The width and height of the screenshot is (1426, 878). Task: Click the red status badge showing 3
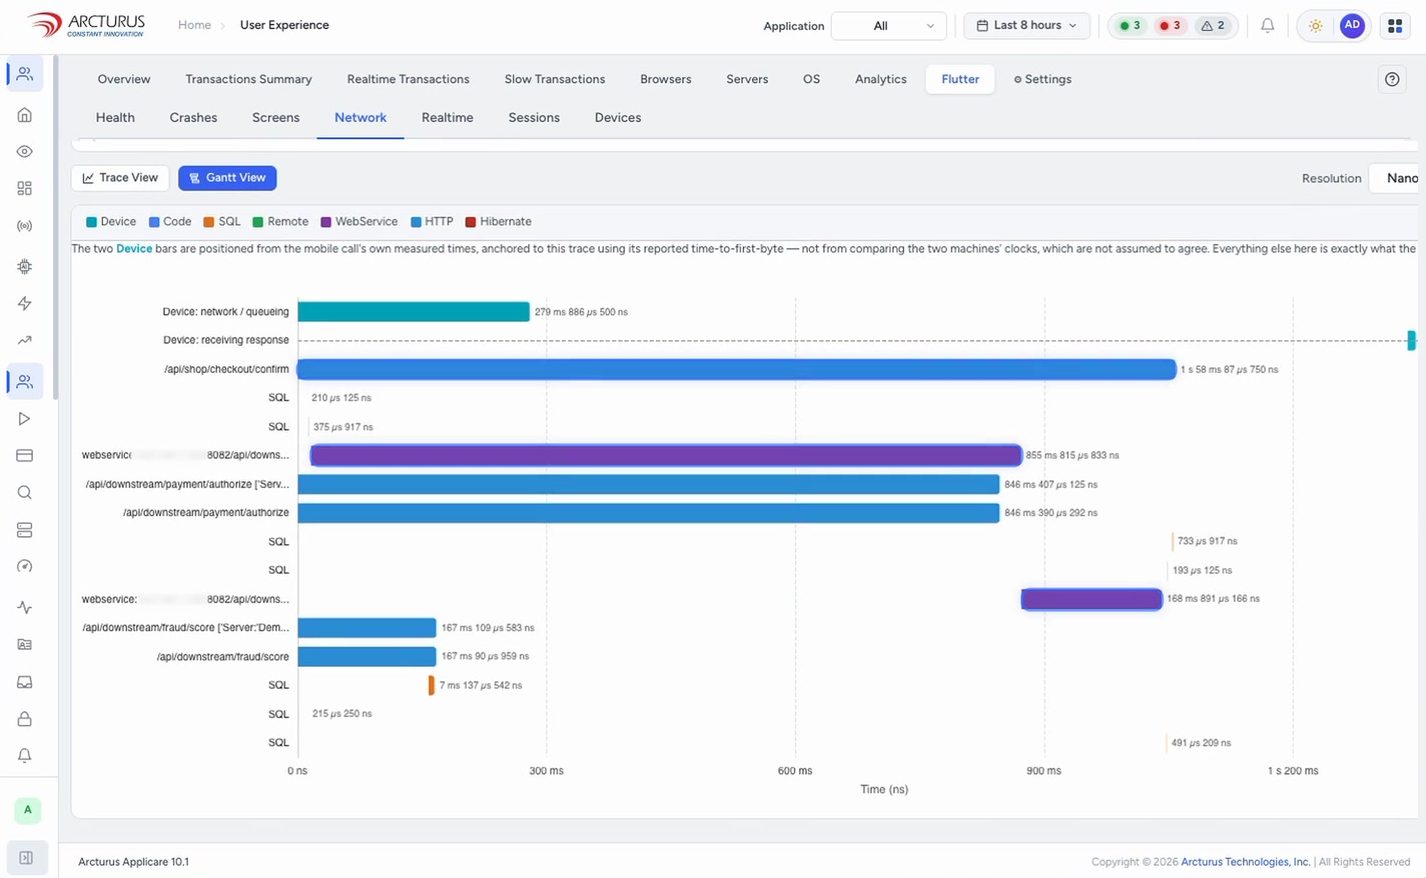pyautogui.click(x=1170, y=26)
